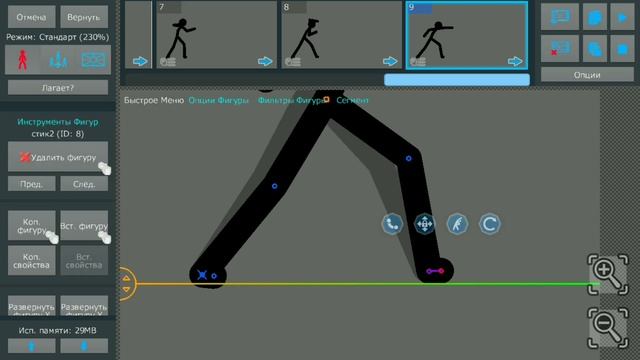The width and height of the screenshot is (640, 360).
Task: Click the Режим: Стандарт (230%) text
Action: point(58,37)
